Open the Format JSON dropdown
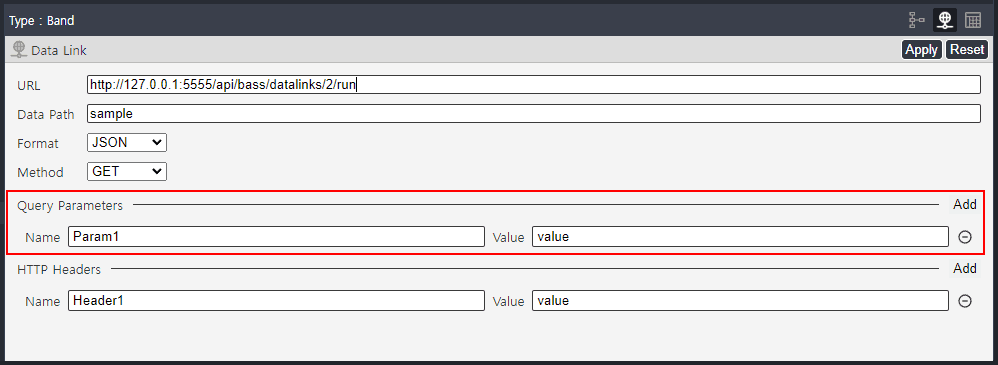 [127, 143]
